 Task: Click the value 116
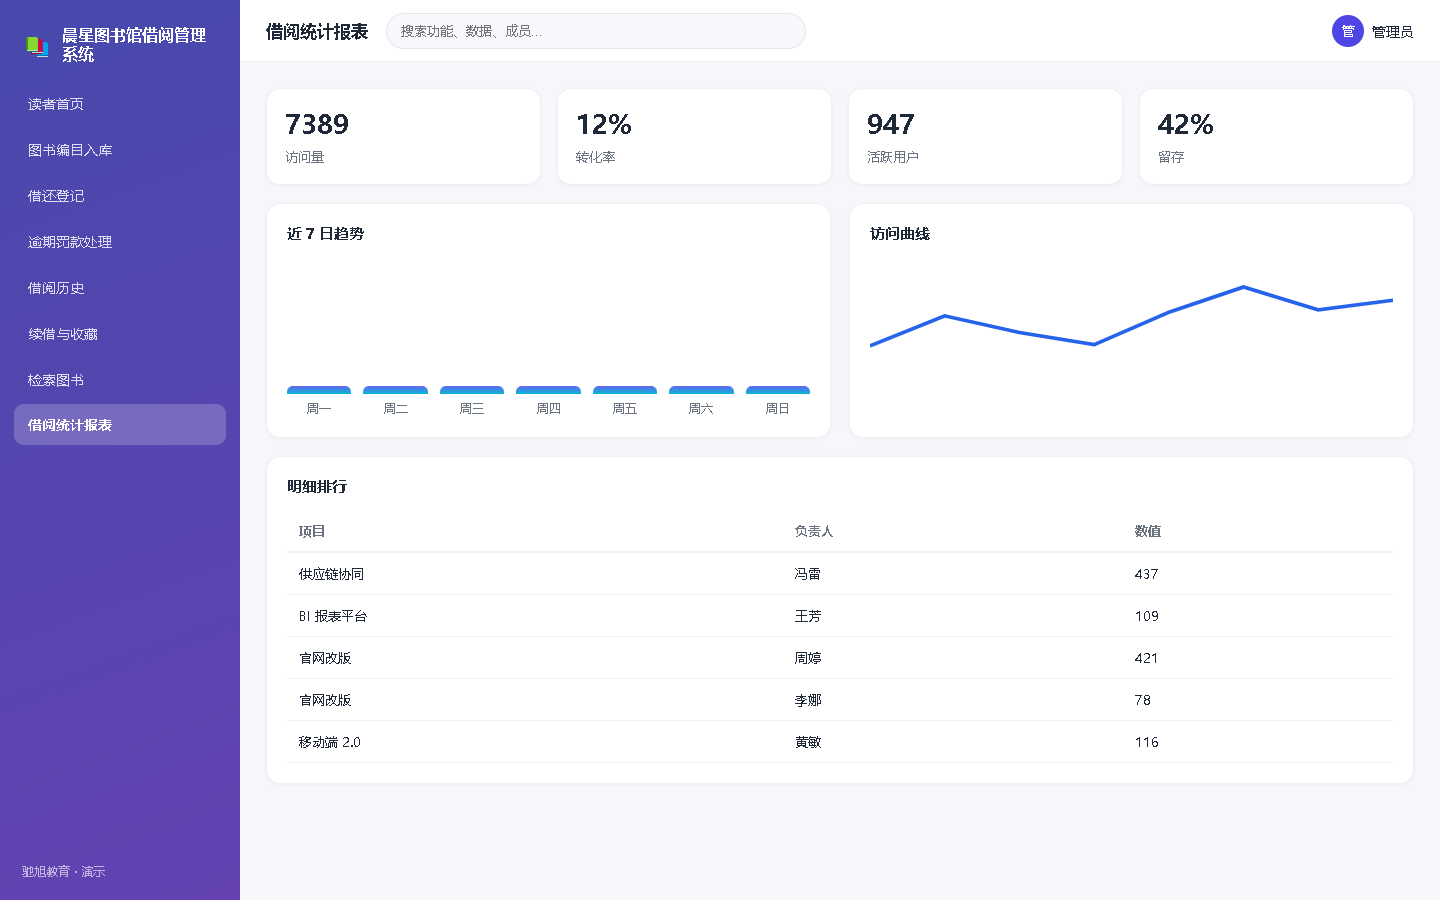click(1146, 742)
